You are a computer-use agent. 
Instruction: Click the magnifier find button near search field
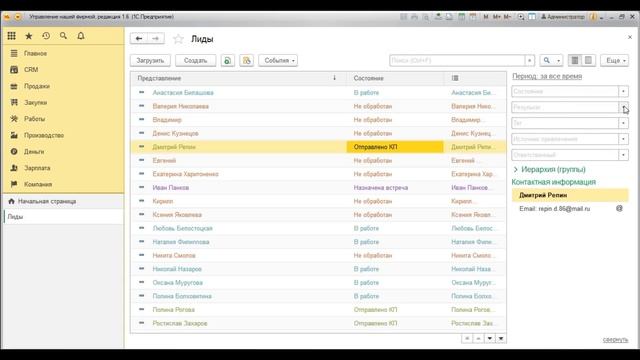pyautogui.click(x=547, y=60)
